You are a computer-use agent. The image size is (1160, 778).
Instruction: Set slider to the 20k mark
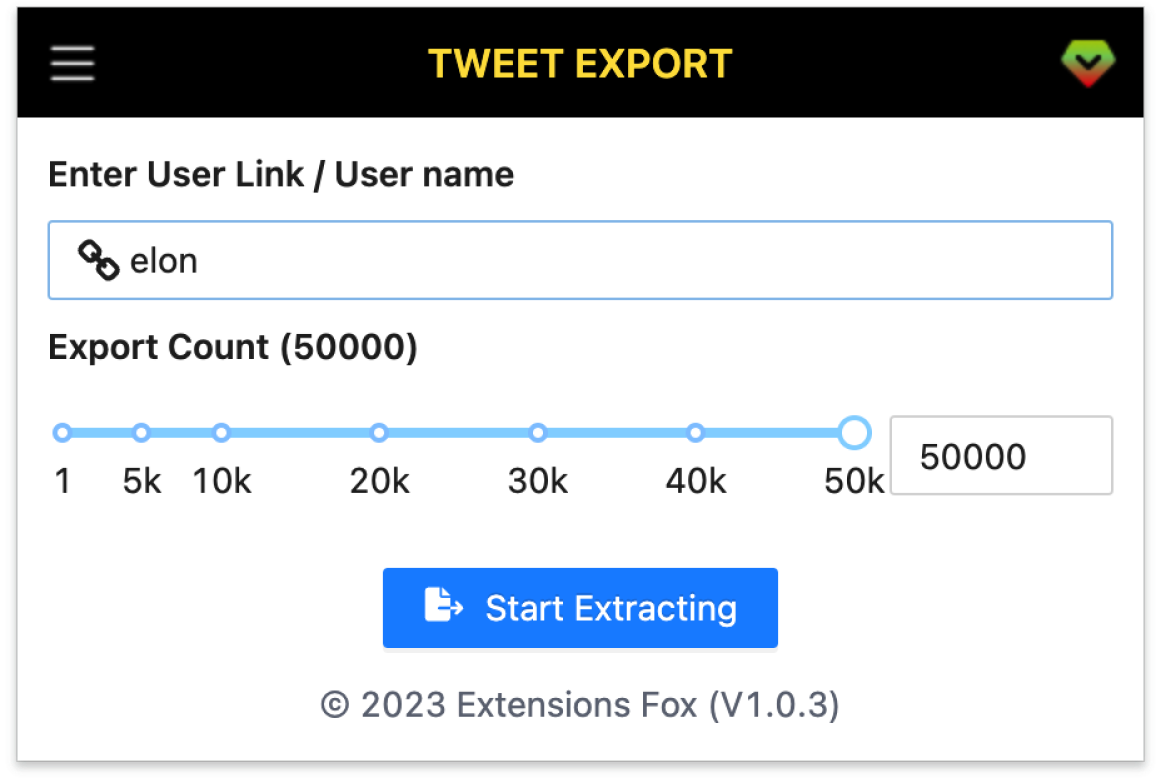tap(379, 433)
